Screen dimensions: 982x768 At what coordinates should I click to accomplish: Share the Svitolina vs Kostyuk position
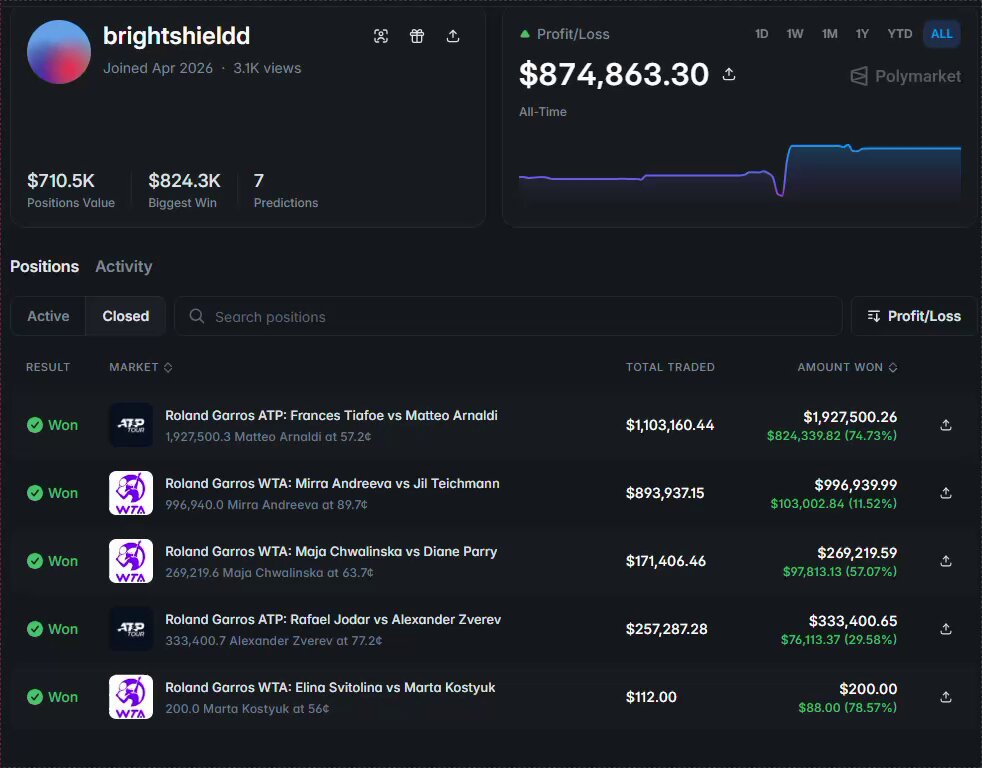[946, 697]
